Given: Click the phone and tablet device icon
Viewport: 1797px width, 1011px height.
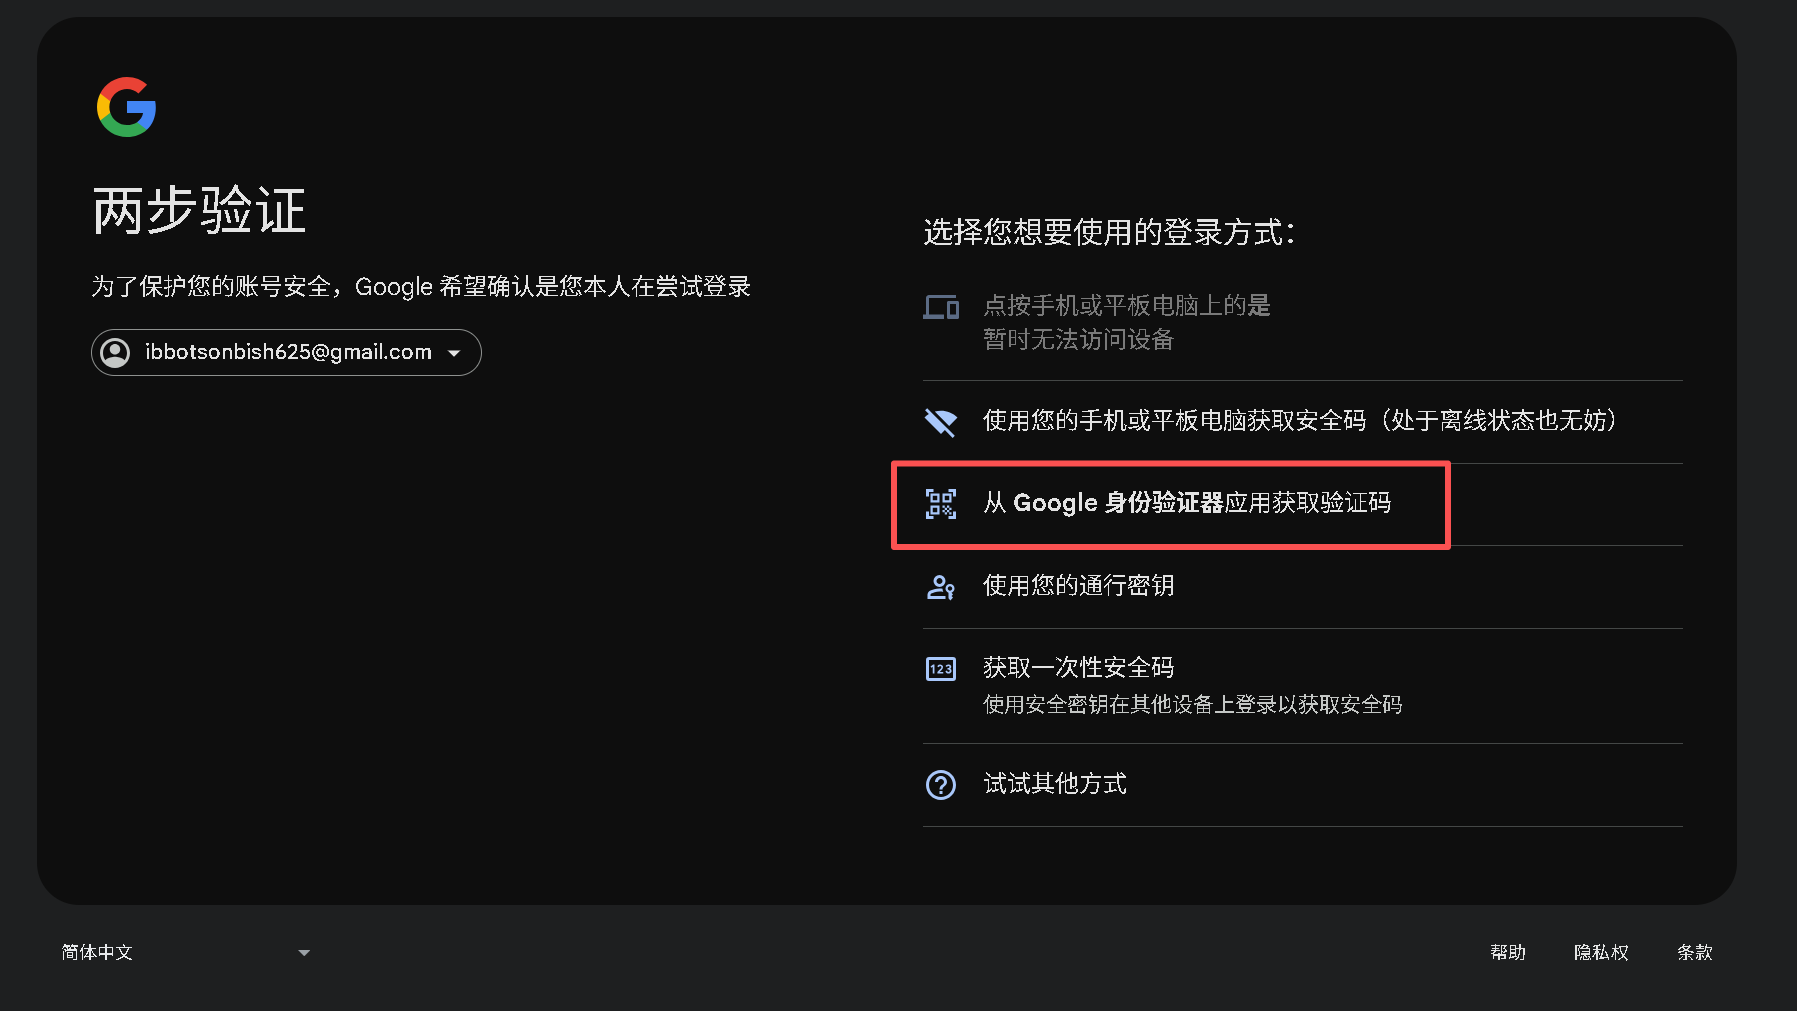Looking at the screenshot, I should (940, 307).
